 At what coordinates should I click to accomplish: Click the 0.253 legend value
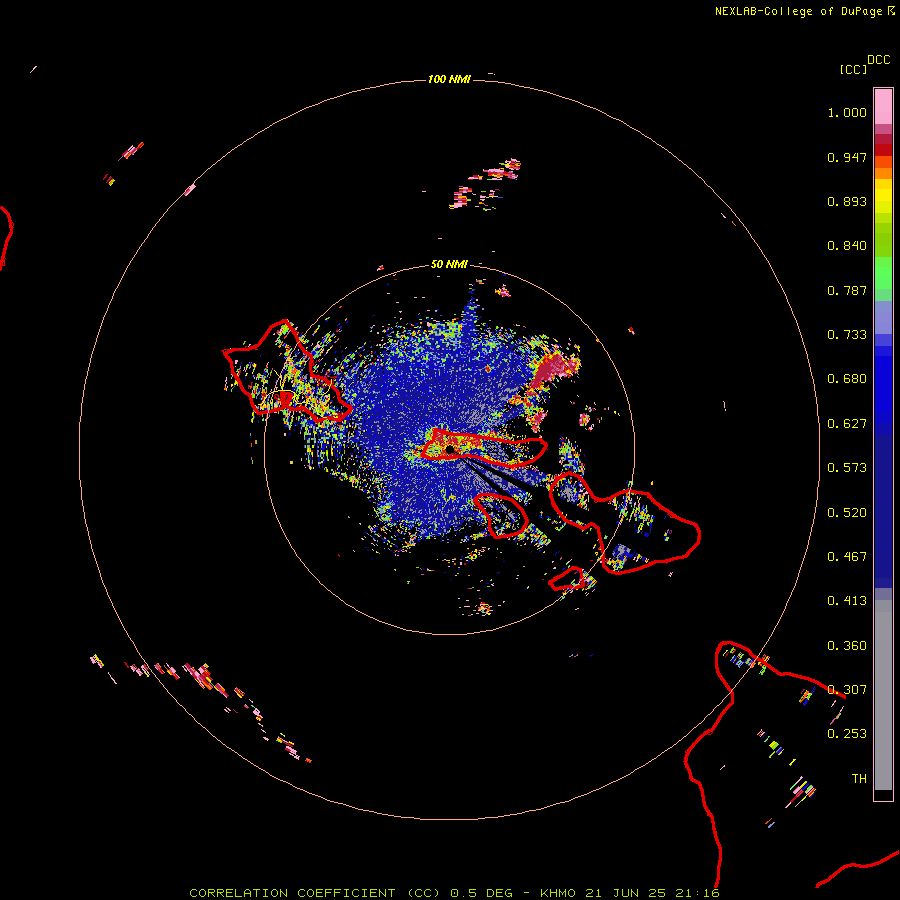click(x=847, y=734)
